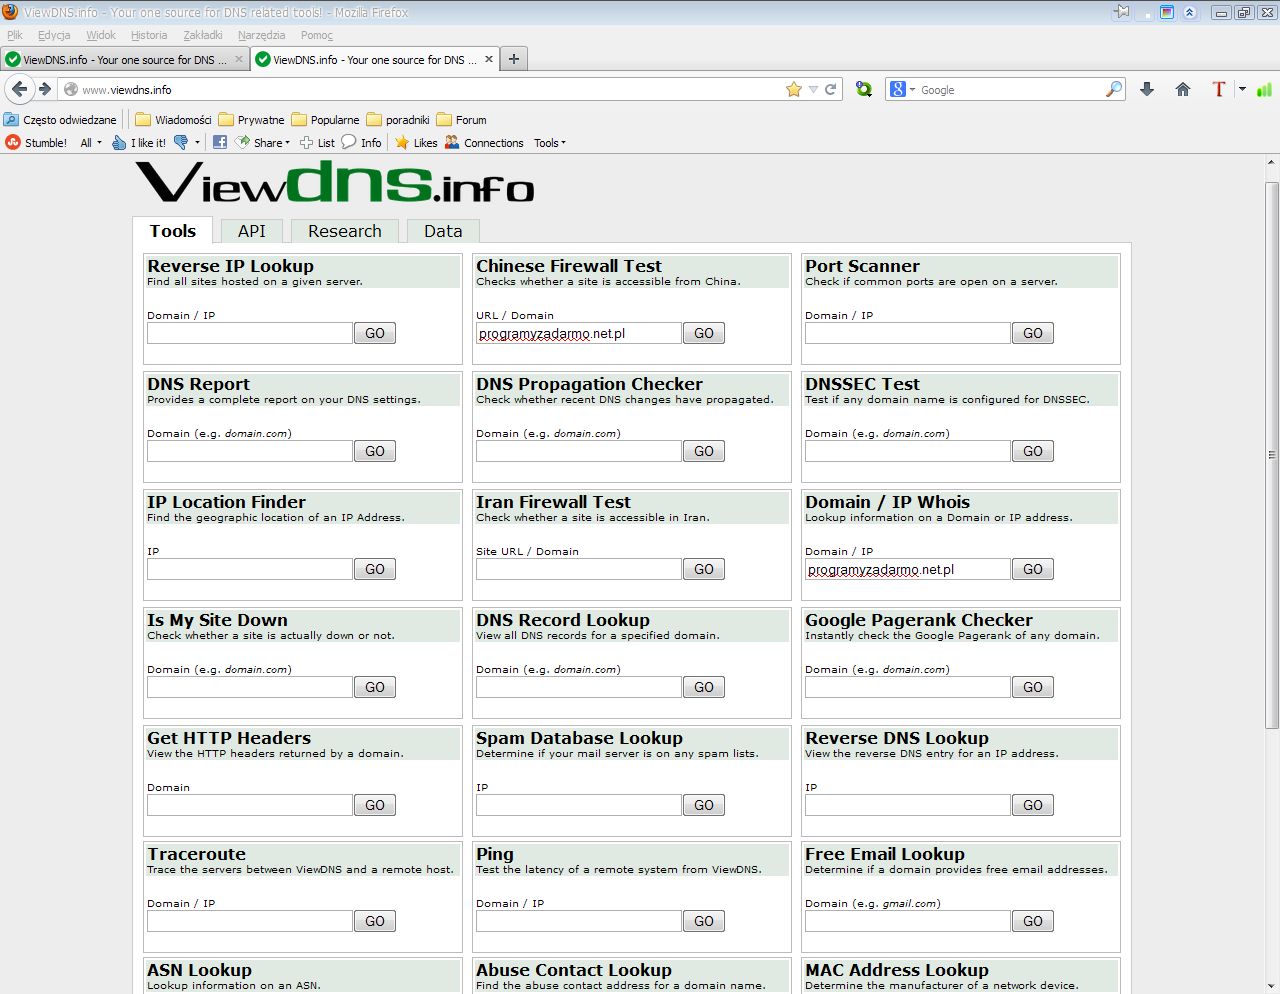
Task: Open dropdown arrow next to T icon
Action: (x=1242, y=89)
